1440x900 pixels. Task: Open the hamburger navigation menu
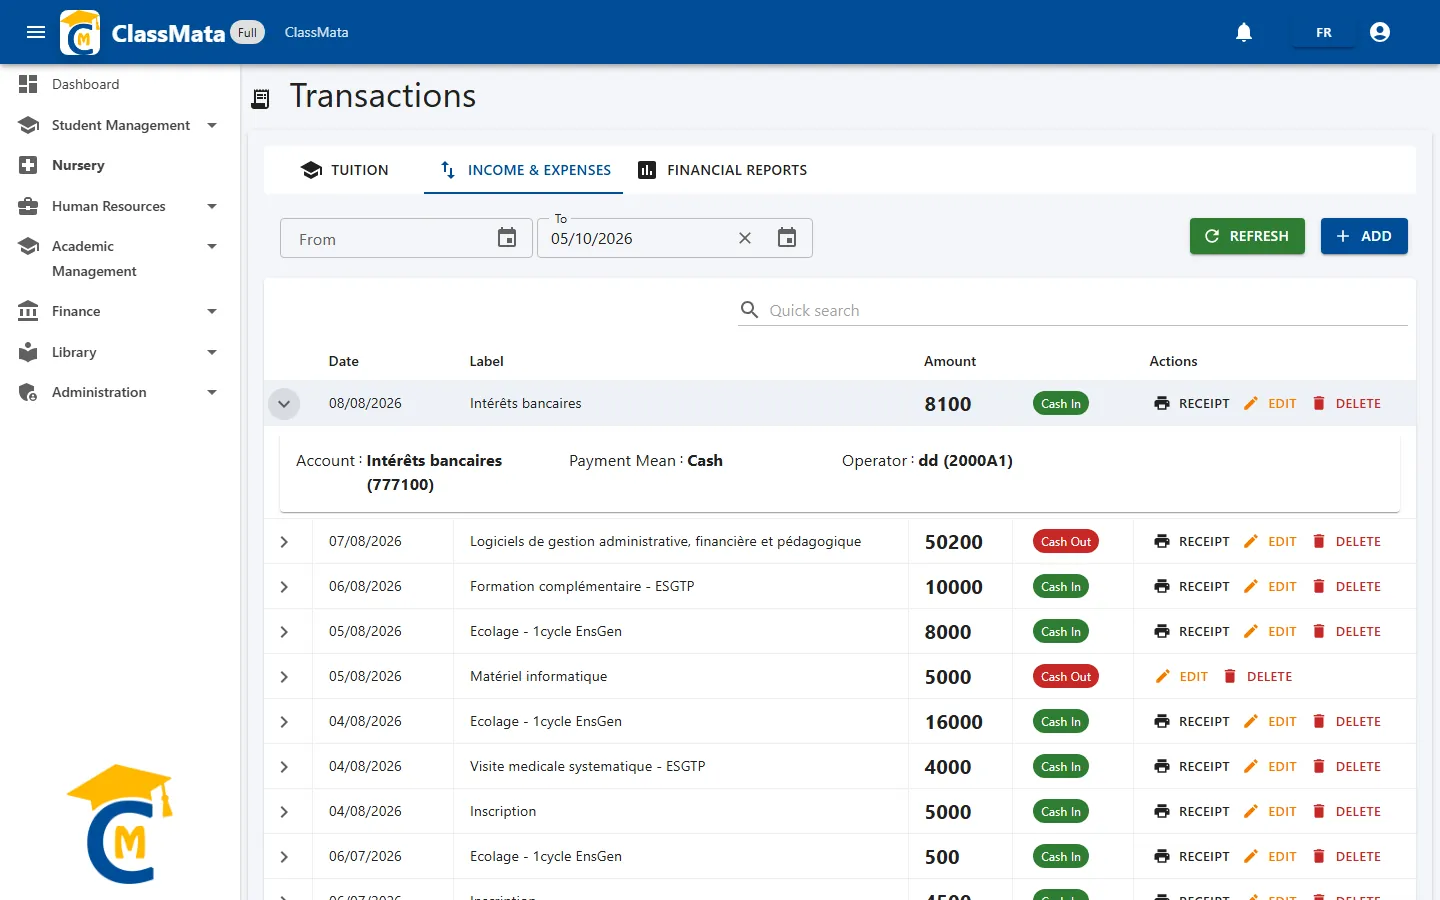36,32
